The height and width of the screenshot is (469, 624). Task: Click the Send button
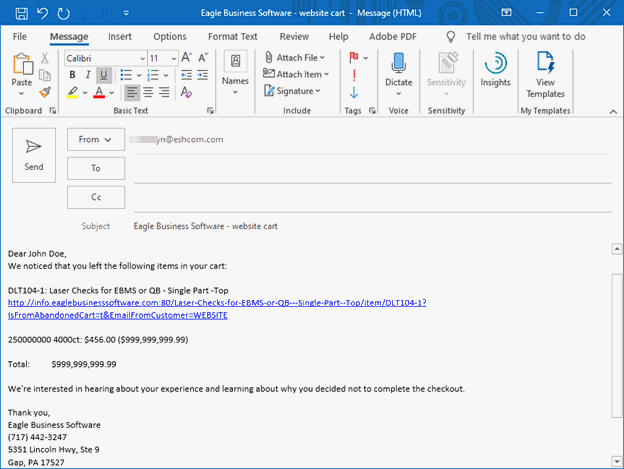34,155
